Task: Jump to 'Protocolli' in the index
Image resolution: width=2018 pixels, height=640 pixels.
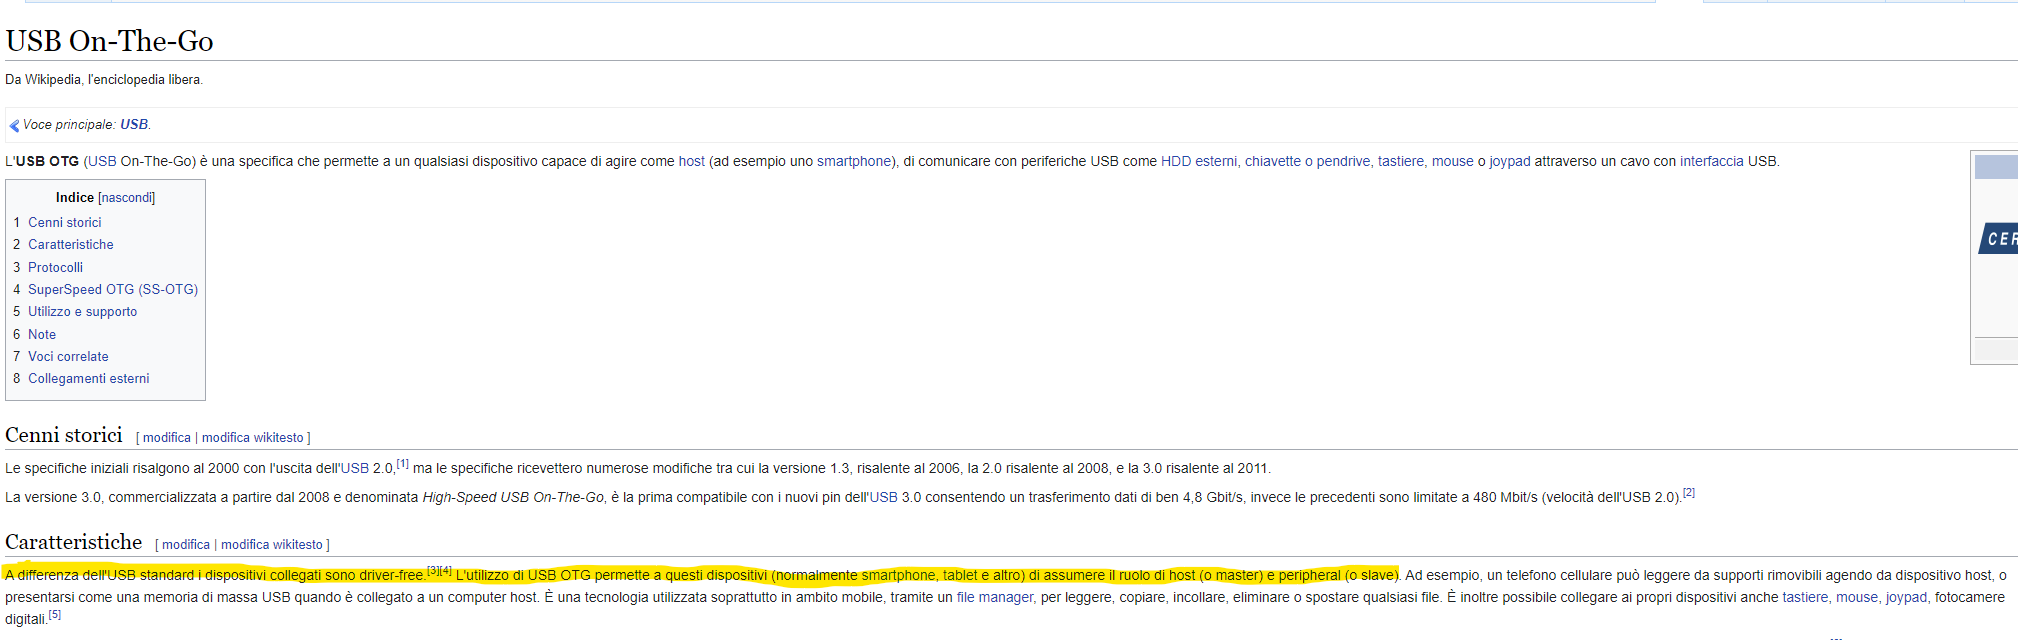Action: point(56,268)
